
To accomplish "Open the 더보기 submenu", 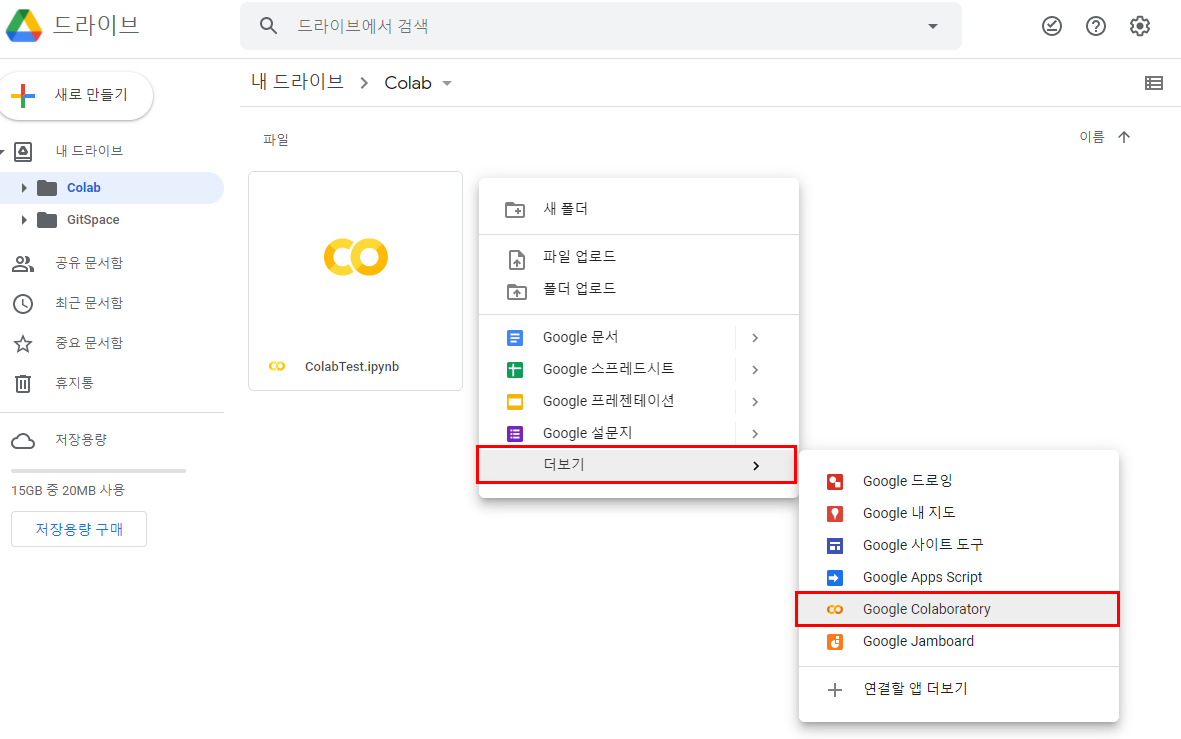I will pyautogui.click(x=636, y=465).
